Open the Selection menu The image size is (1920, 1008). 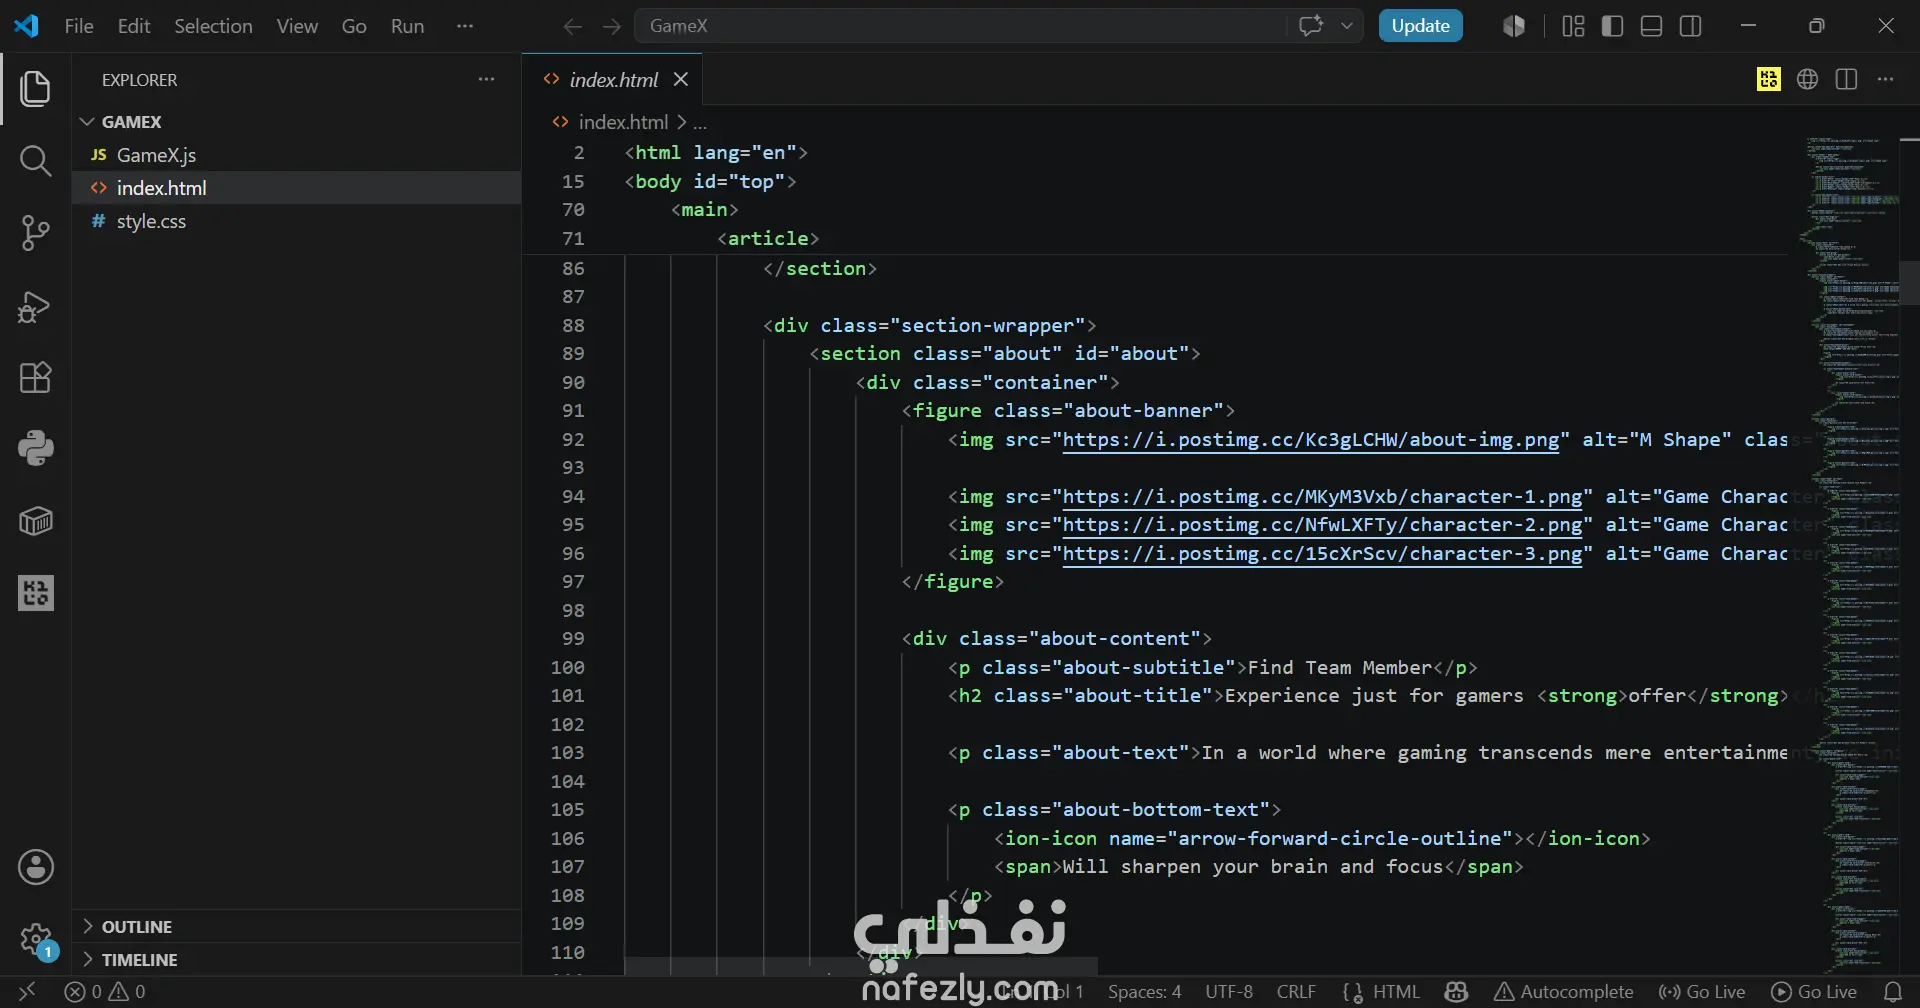213,26
